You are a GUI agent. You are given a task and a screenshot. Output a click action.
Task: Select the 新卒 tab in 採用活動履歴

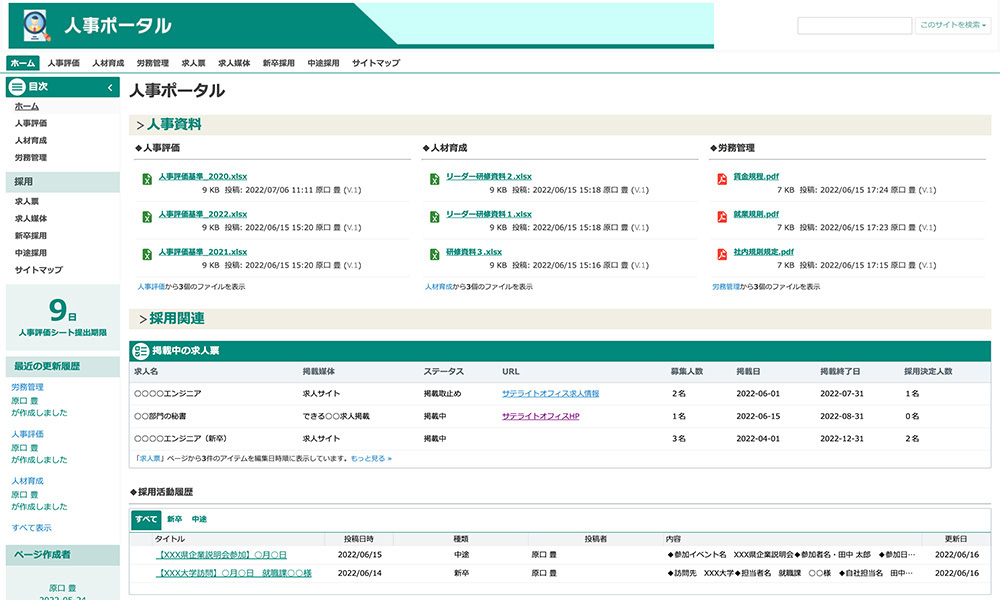[175, 520]
